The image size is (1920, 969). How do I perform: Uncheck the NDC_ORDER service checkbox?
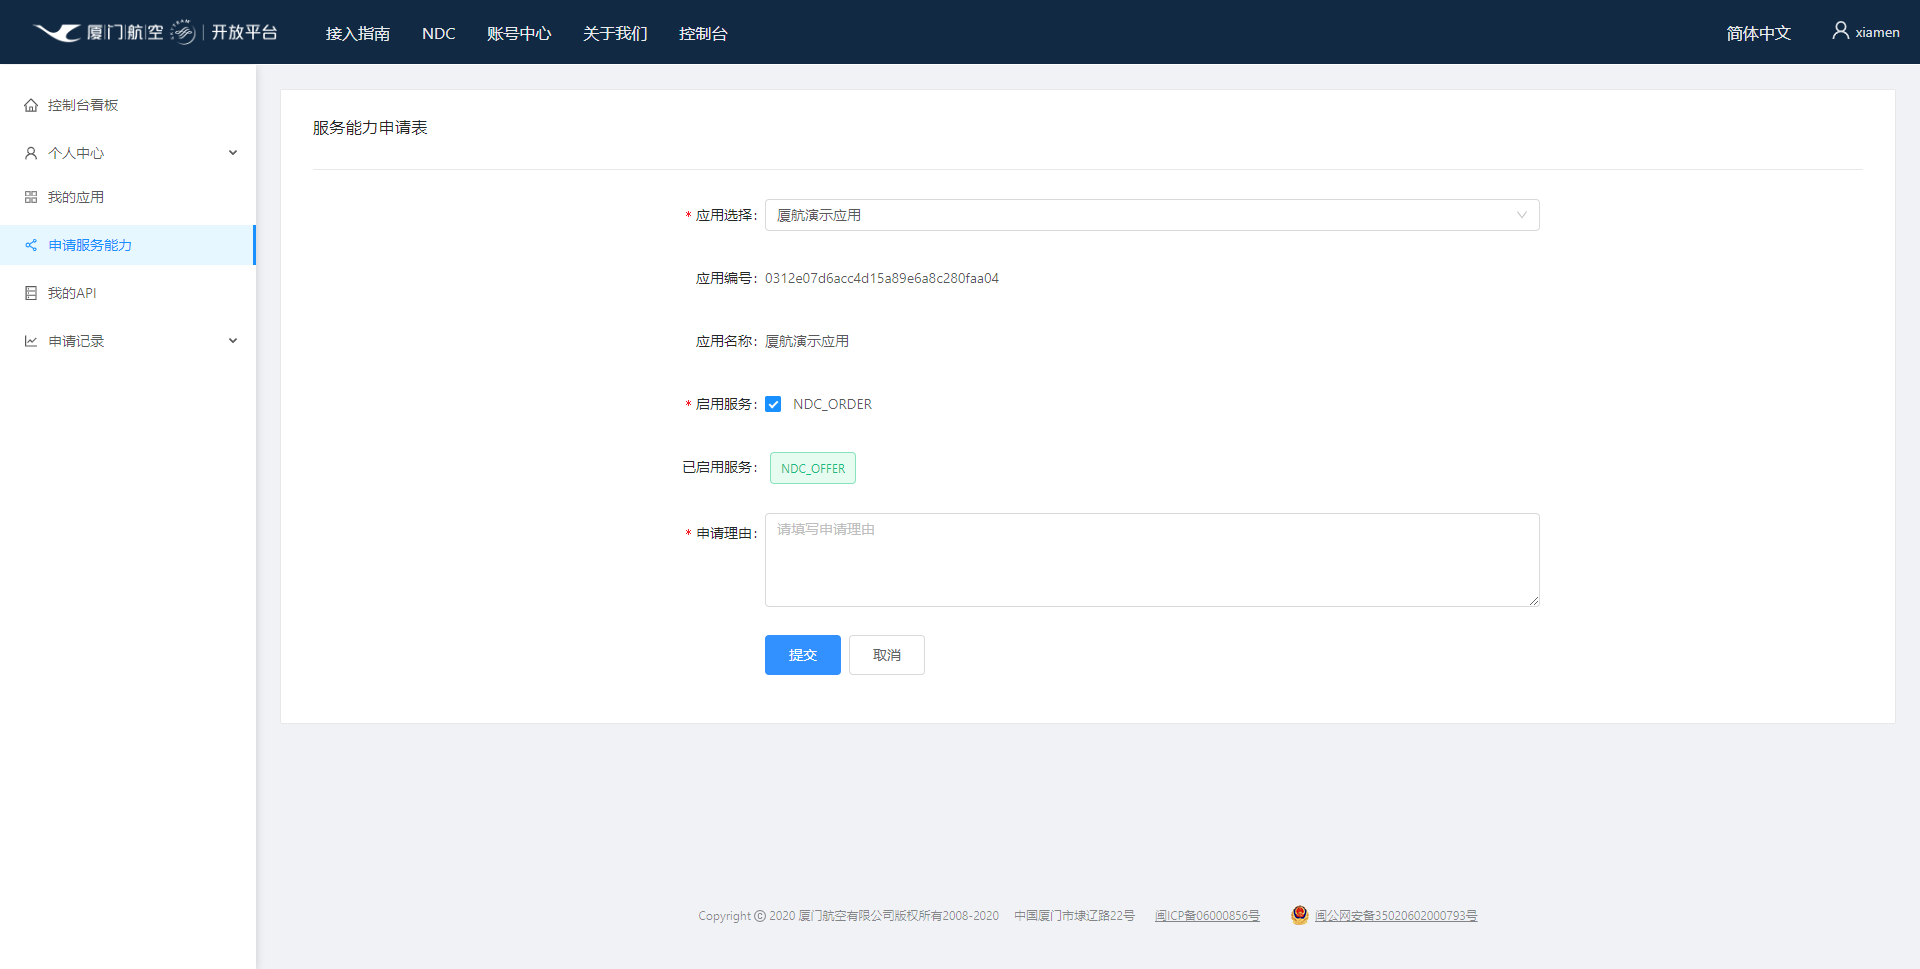[x=773, y=404]
